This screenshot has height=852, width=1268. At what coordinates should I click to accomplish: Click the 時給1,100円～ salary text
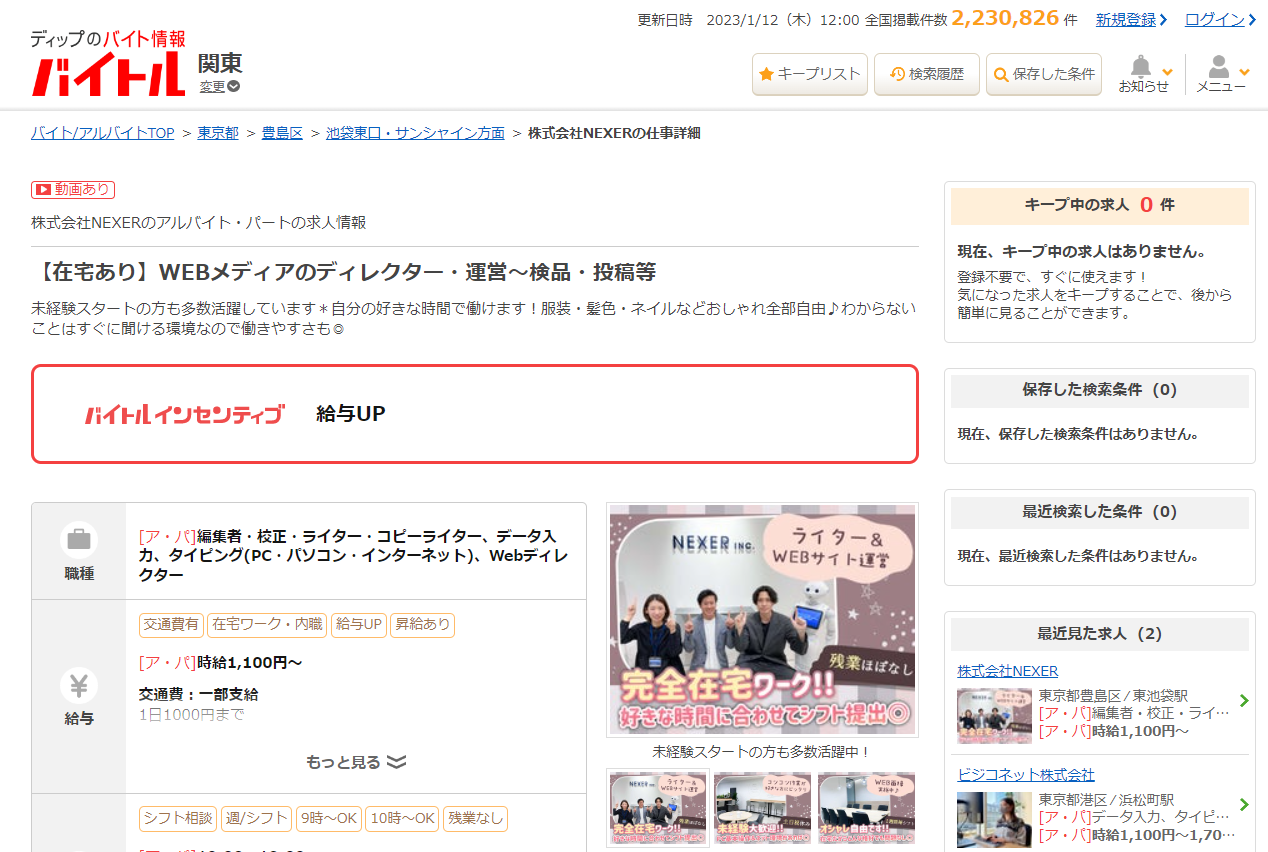pos(249,662)
